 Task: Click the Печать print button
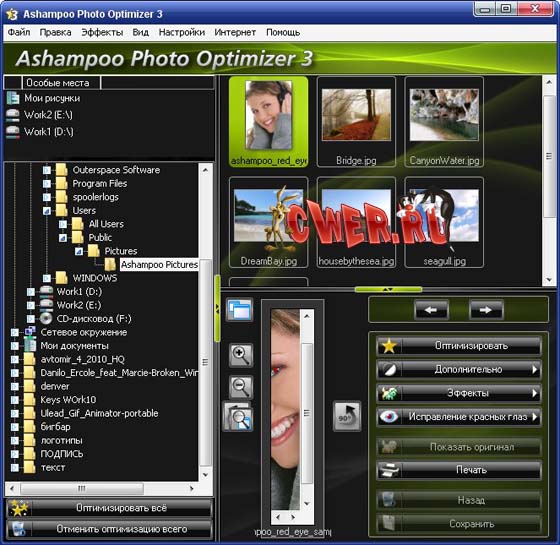(x=459, y=470)
